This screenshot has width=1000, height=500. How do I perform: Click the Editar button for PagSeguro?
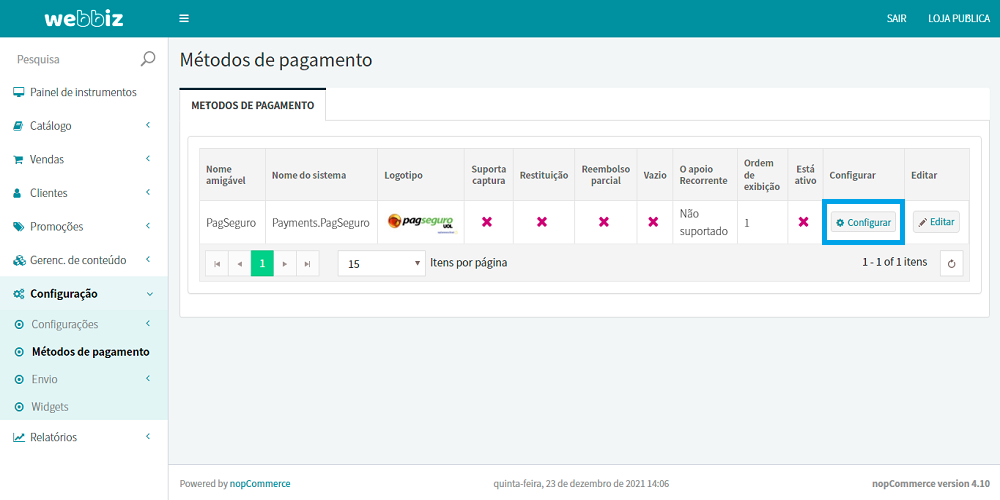coord(936,222)
